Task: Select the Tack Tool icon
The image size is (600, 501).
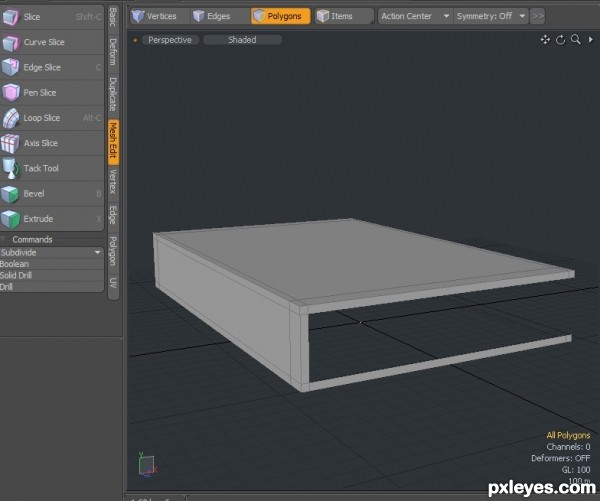Action: coord(10,168)
